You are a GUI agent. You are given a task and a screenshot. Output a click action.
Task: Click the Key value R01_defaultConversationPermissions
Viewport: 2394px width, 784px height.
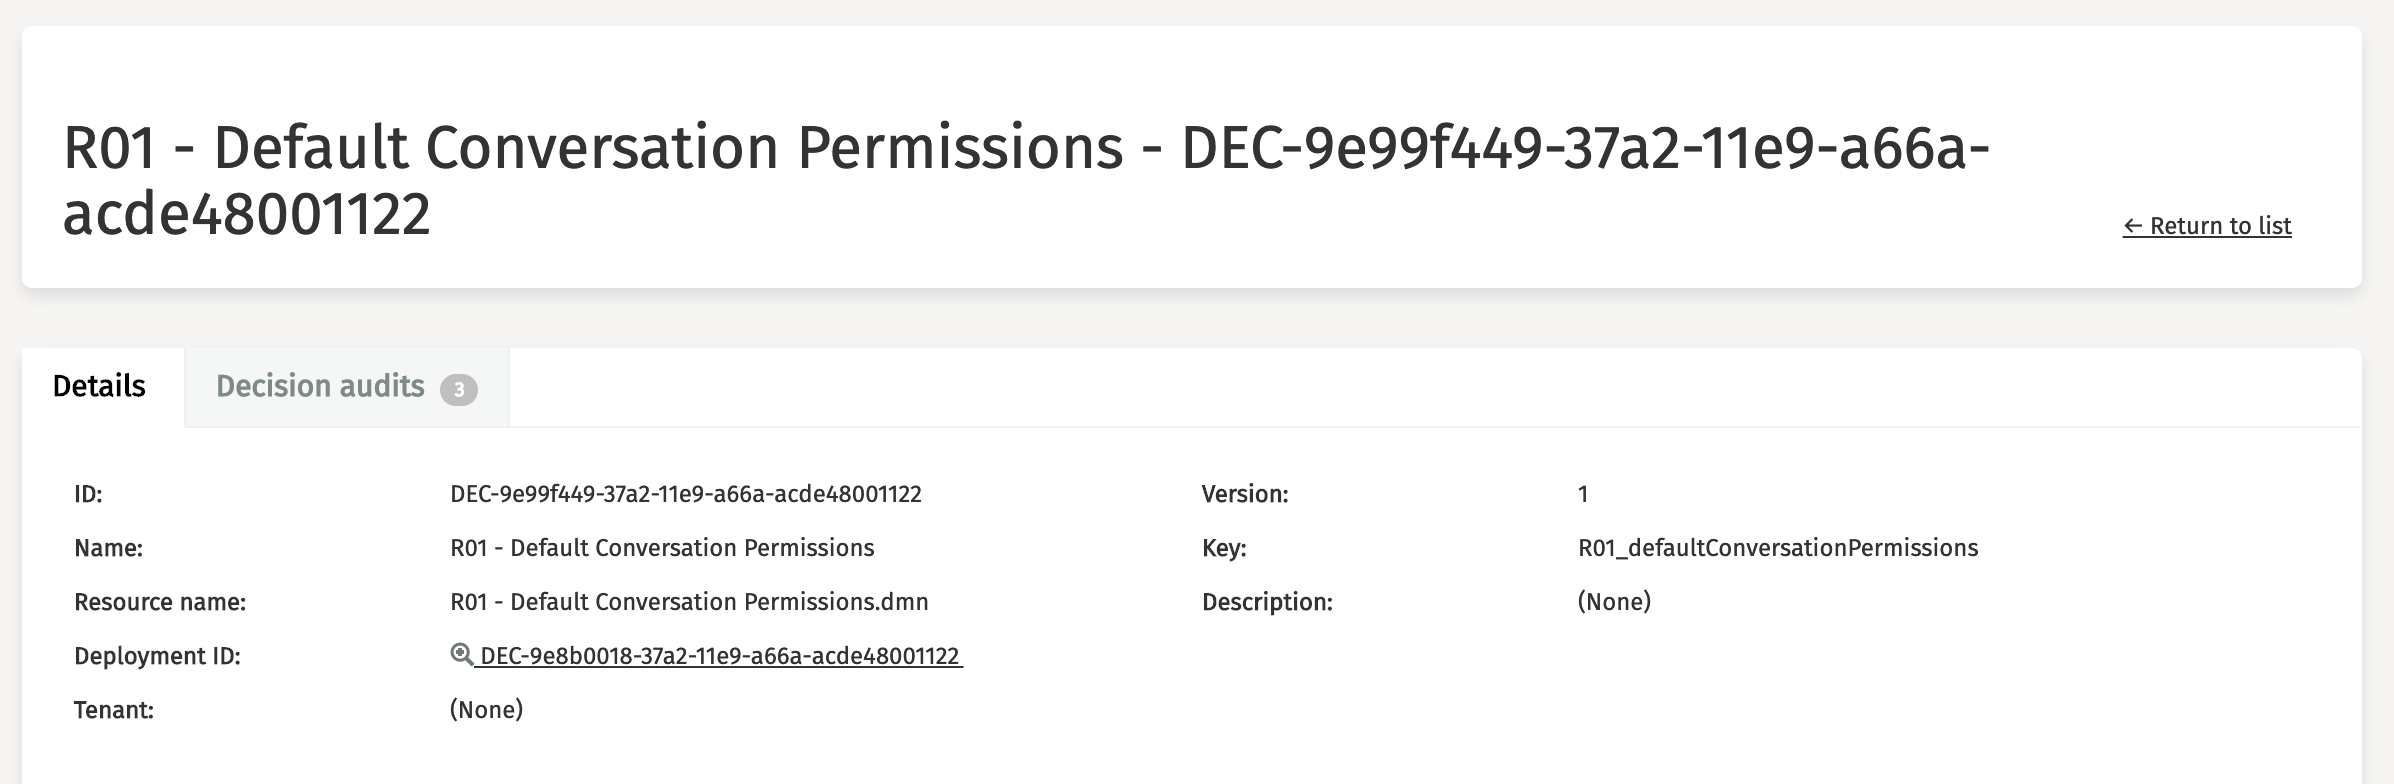pos(1777,548)
